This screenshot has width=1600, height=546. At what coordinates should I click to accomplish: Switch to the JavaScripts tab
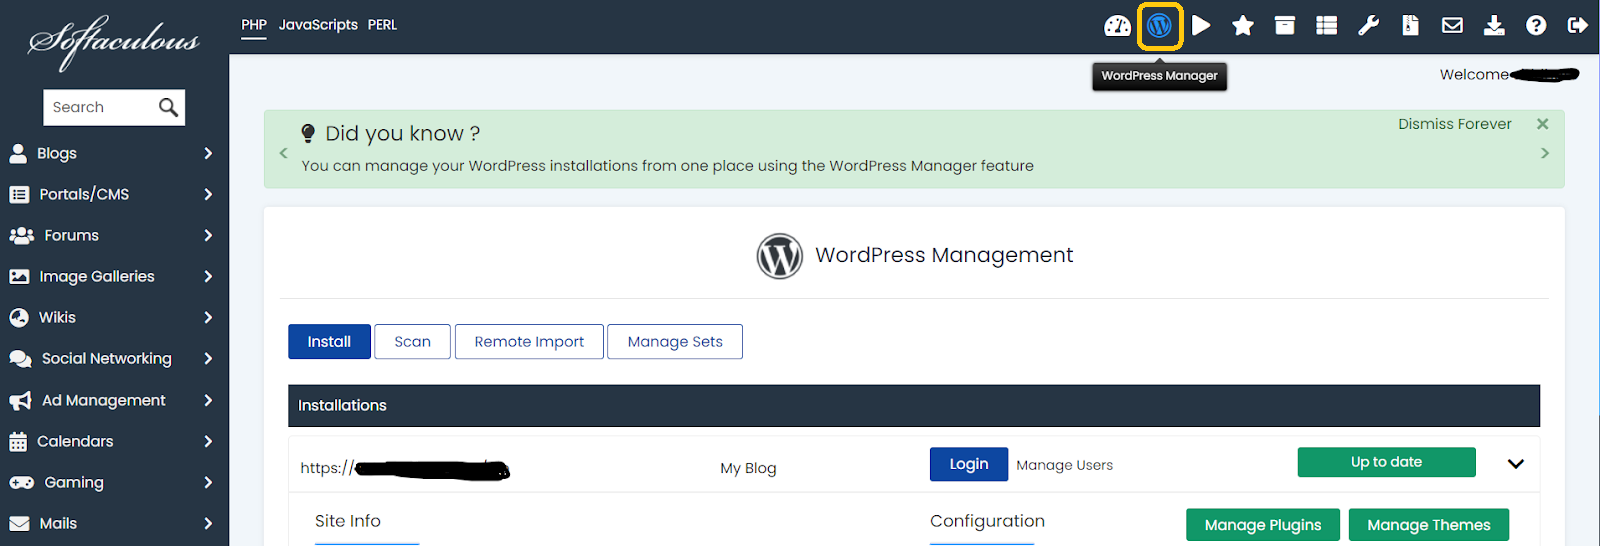pos(318,25)
